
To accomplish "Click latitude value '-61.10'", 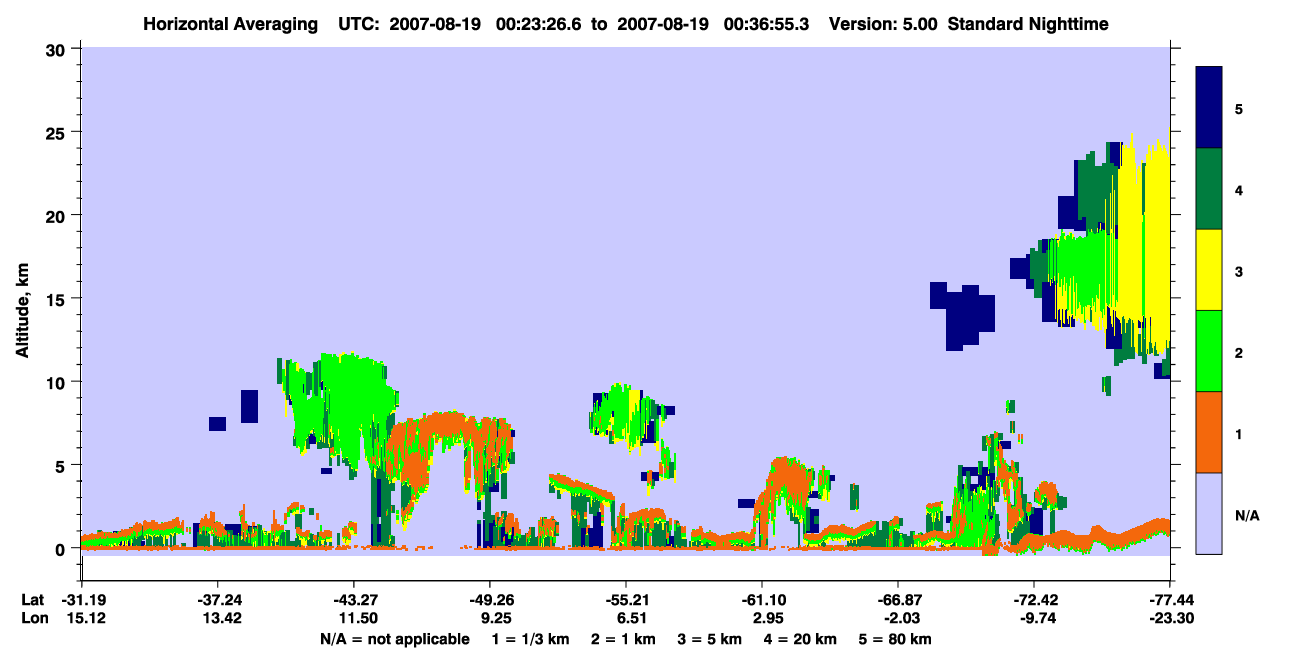I will [761, 600].
